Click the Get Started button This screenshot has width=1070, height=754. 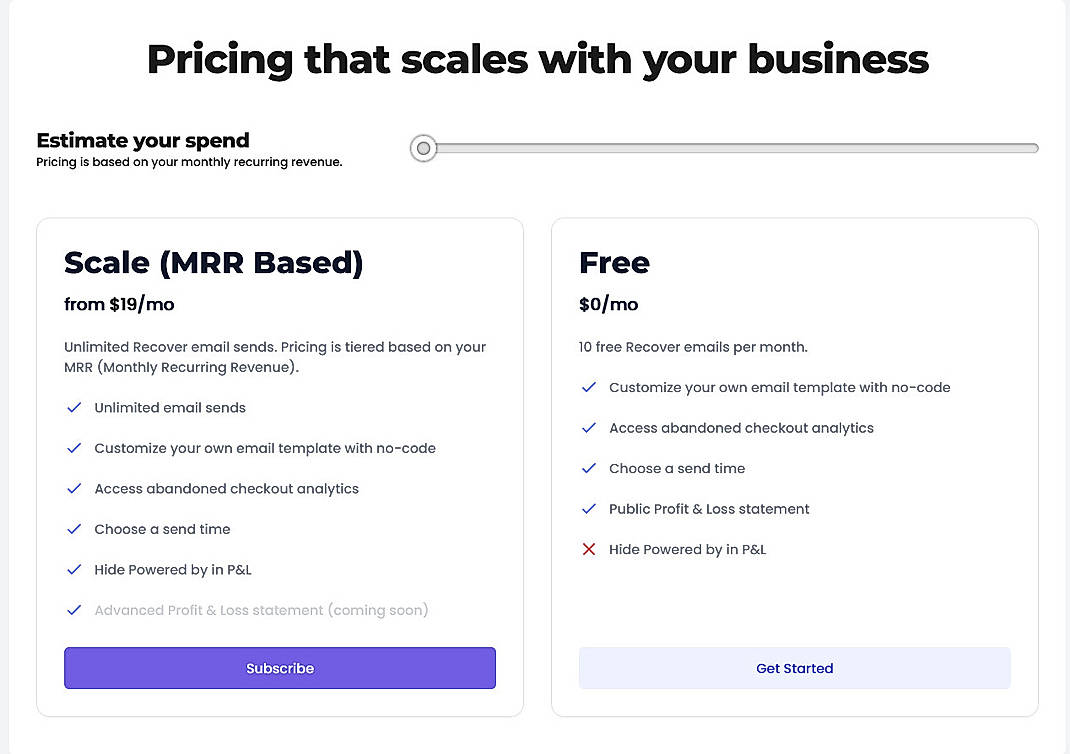click(794, 668)
